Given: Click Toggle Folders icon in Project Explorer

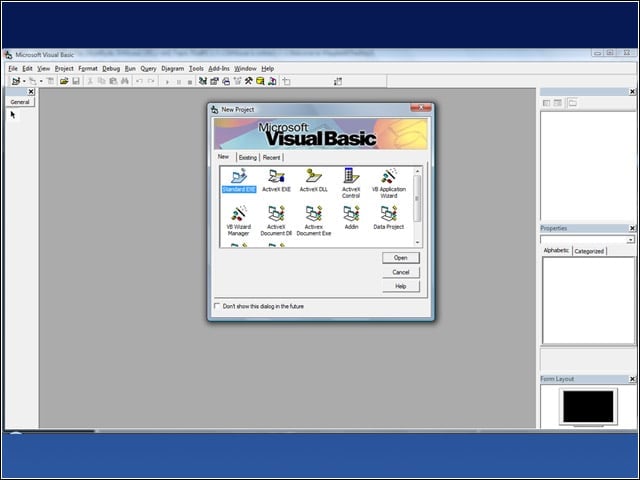Looking at the screenshot, I should [x=572, y=103].
